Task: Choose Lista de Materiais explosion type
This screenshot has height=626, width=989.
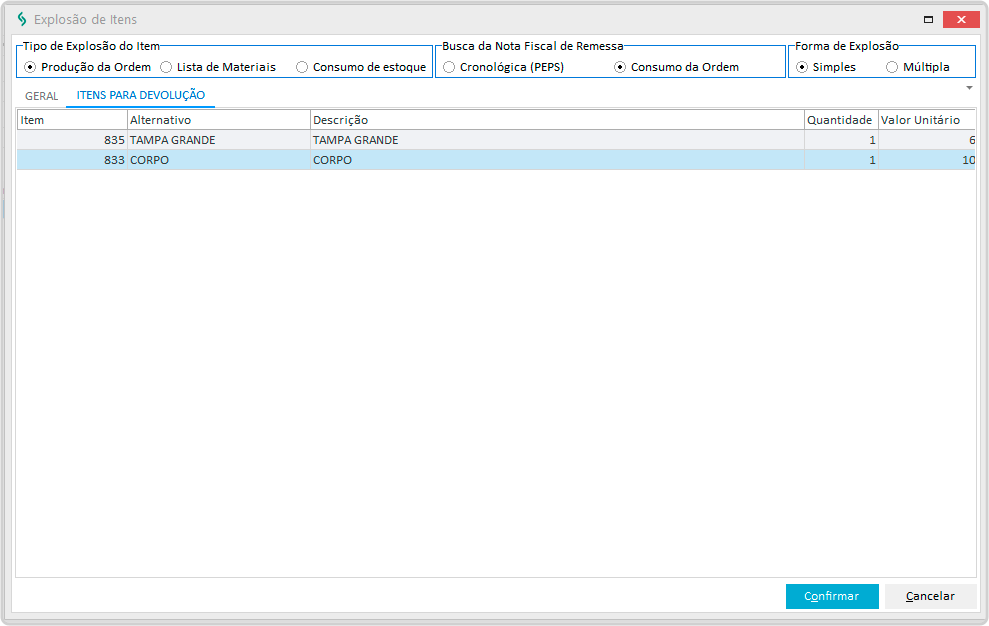Action: click(166, 67)
